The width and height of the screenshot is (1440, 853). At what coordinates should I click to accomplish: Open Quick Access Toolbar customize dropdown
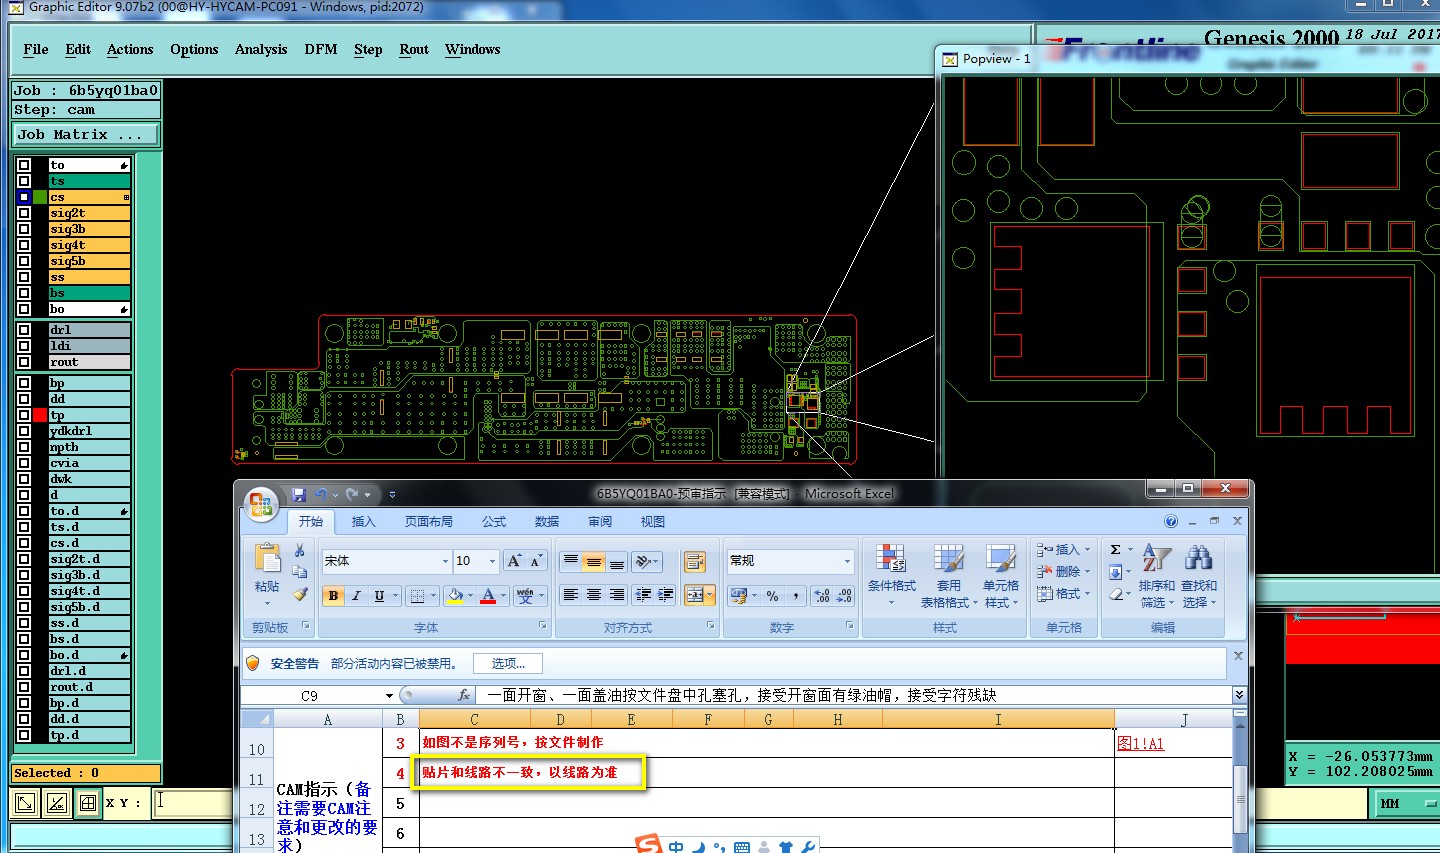(392, 494)
